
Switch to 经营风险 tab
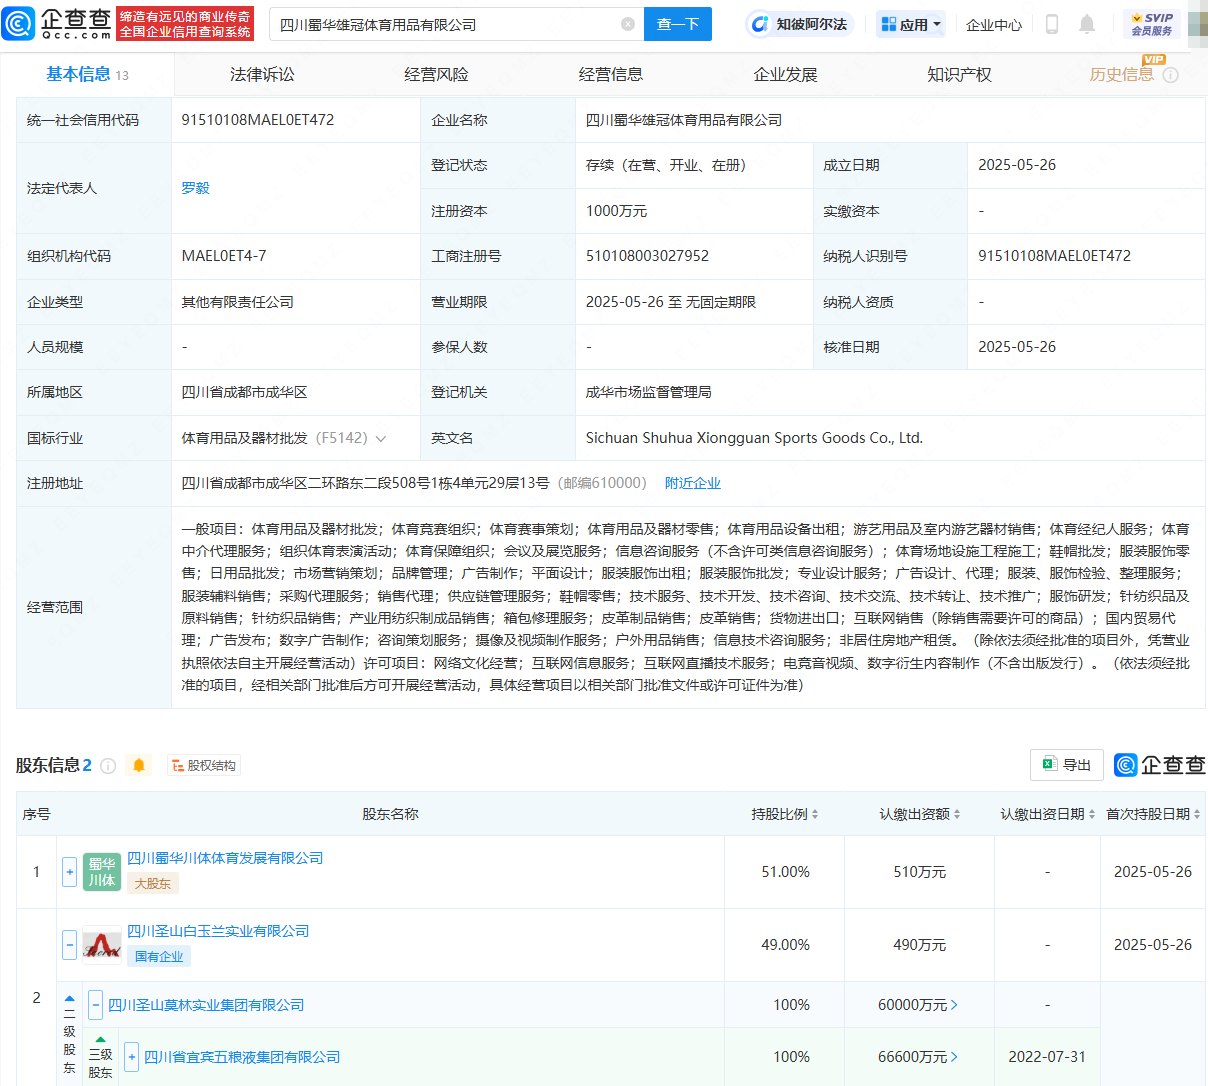(x=436, y=75)
